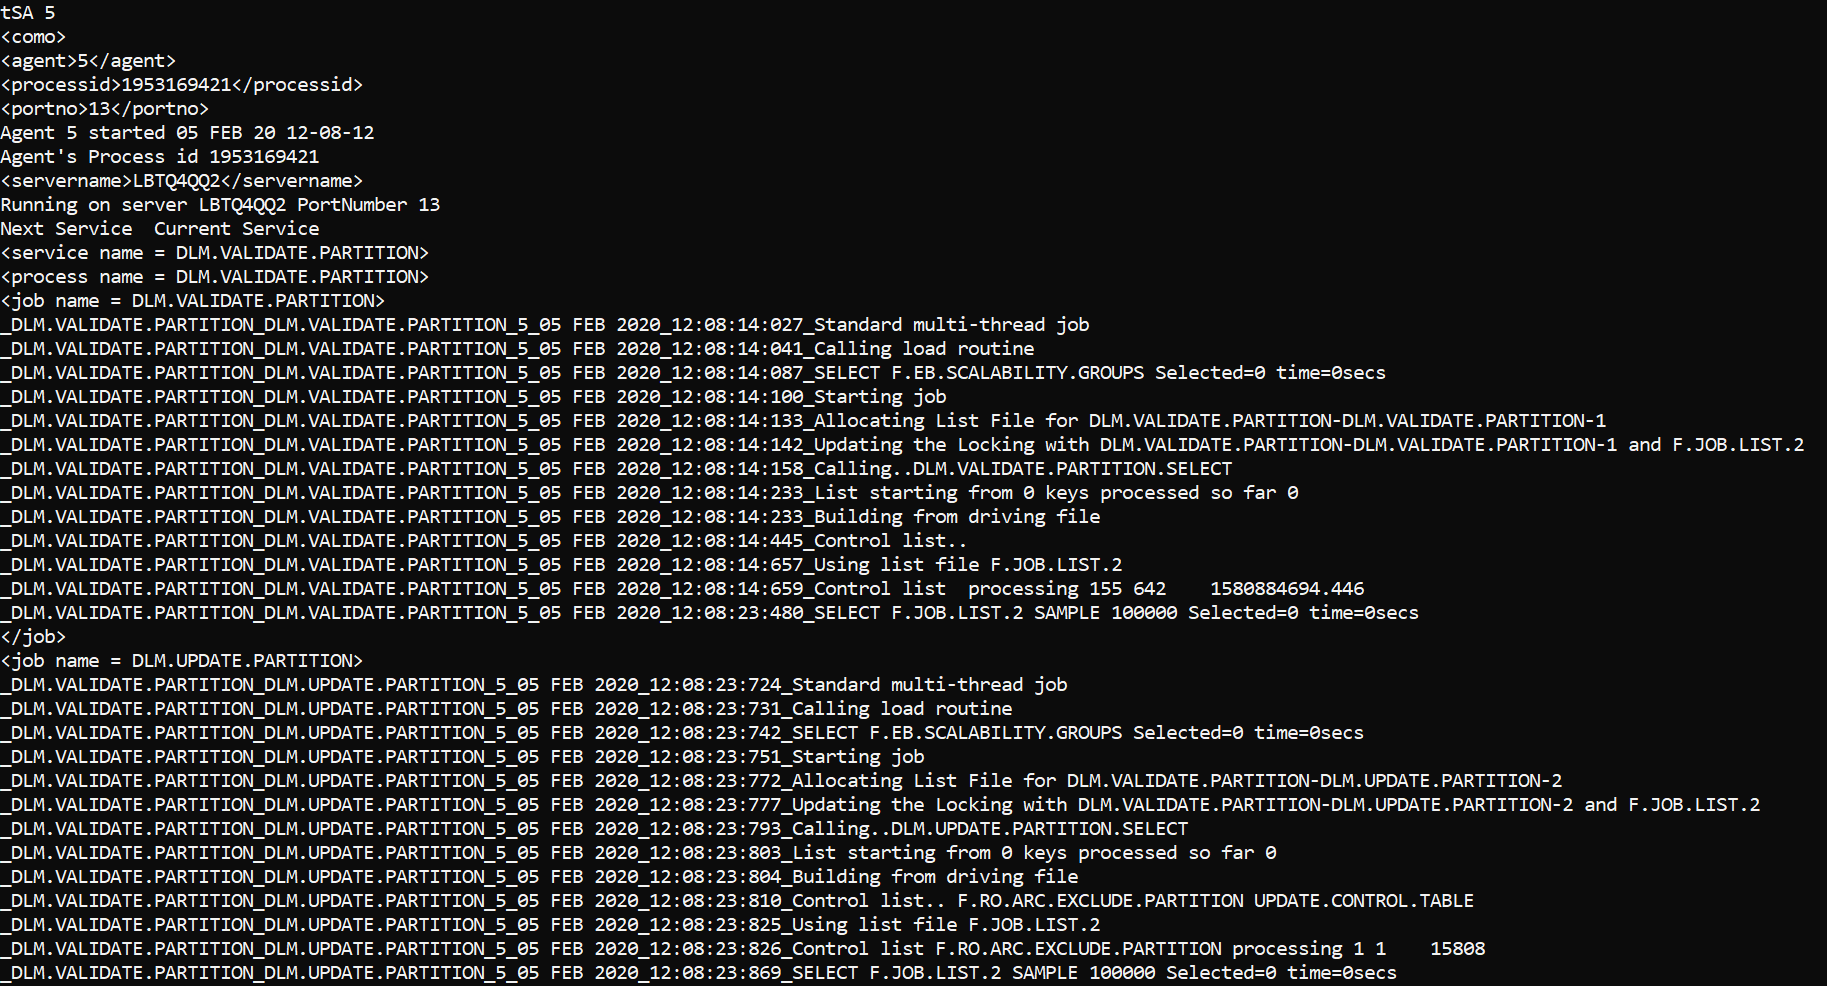Click the job name DLM.VALIDATE.PARTITION line
The width and height of the screenshot is (1827, 986).
[x=192, y=301]
